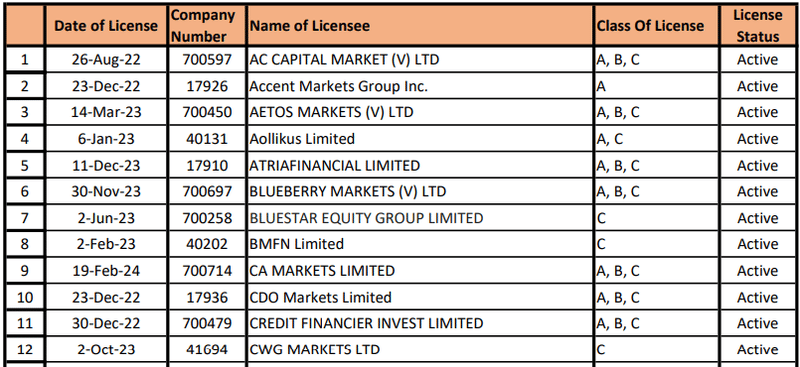
Task: Select CDO Markets Limited cell
Action: [x=420, y=297]
